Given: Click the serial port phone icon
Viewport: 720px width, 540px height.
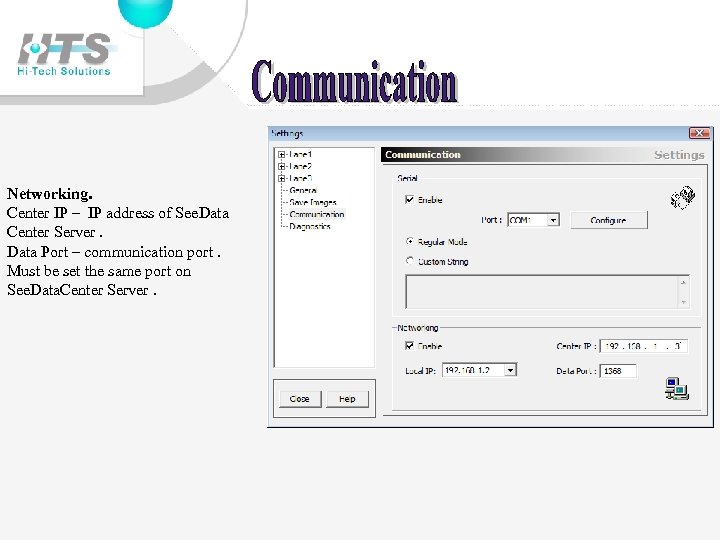Looking at the screenshot, I should coord(683,197).
